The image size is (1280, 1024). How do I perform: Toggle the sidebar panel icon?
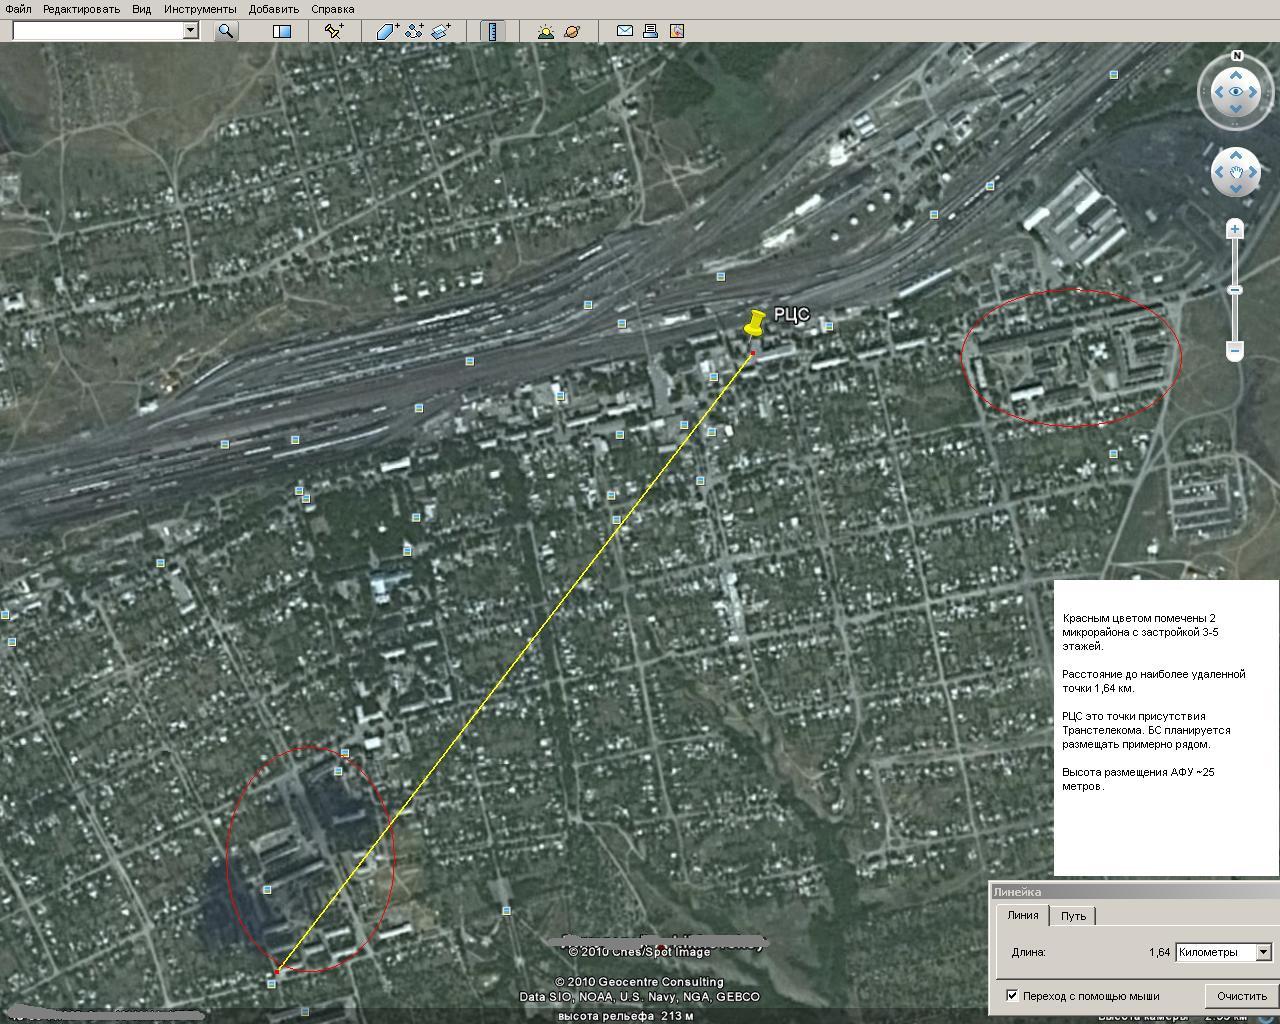[282, 31]
